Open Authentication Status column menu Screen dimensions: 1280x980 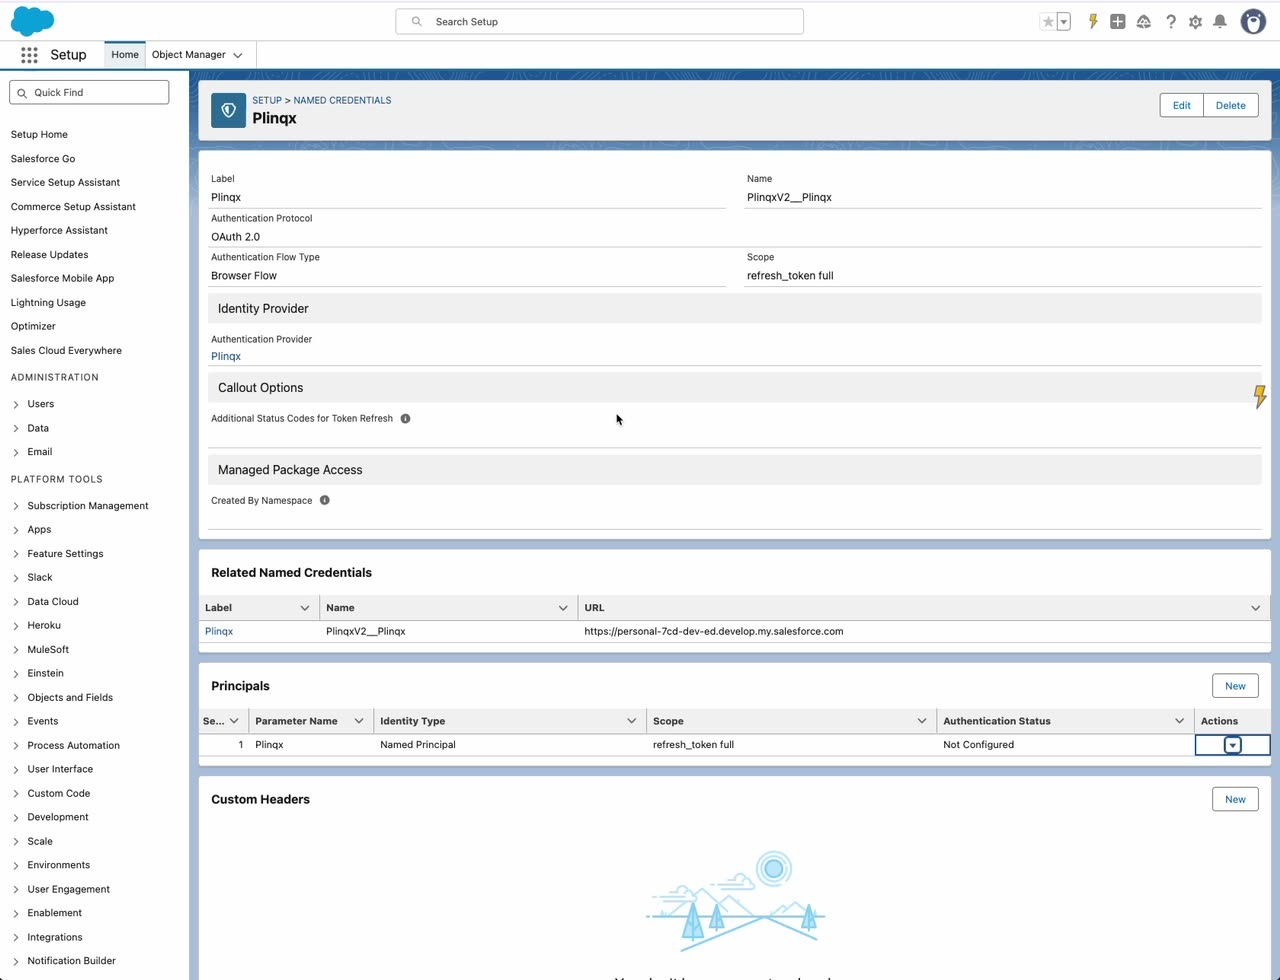pyautogui.click(x=1180, y=721)
